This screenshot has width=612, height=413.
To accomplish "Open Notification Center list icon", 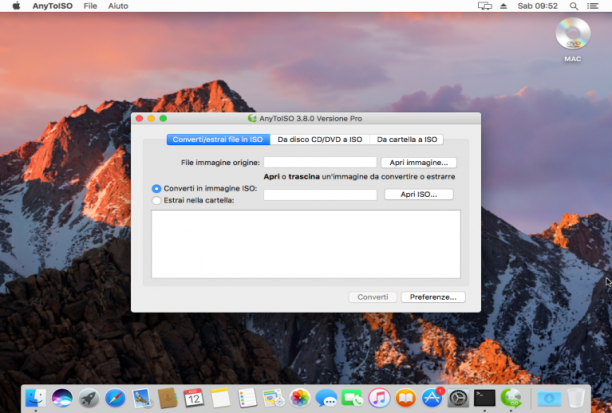I will 593,6.
